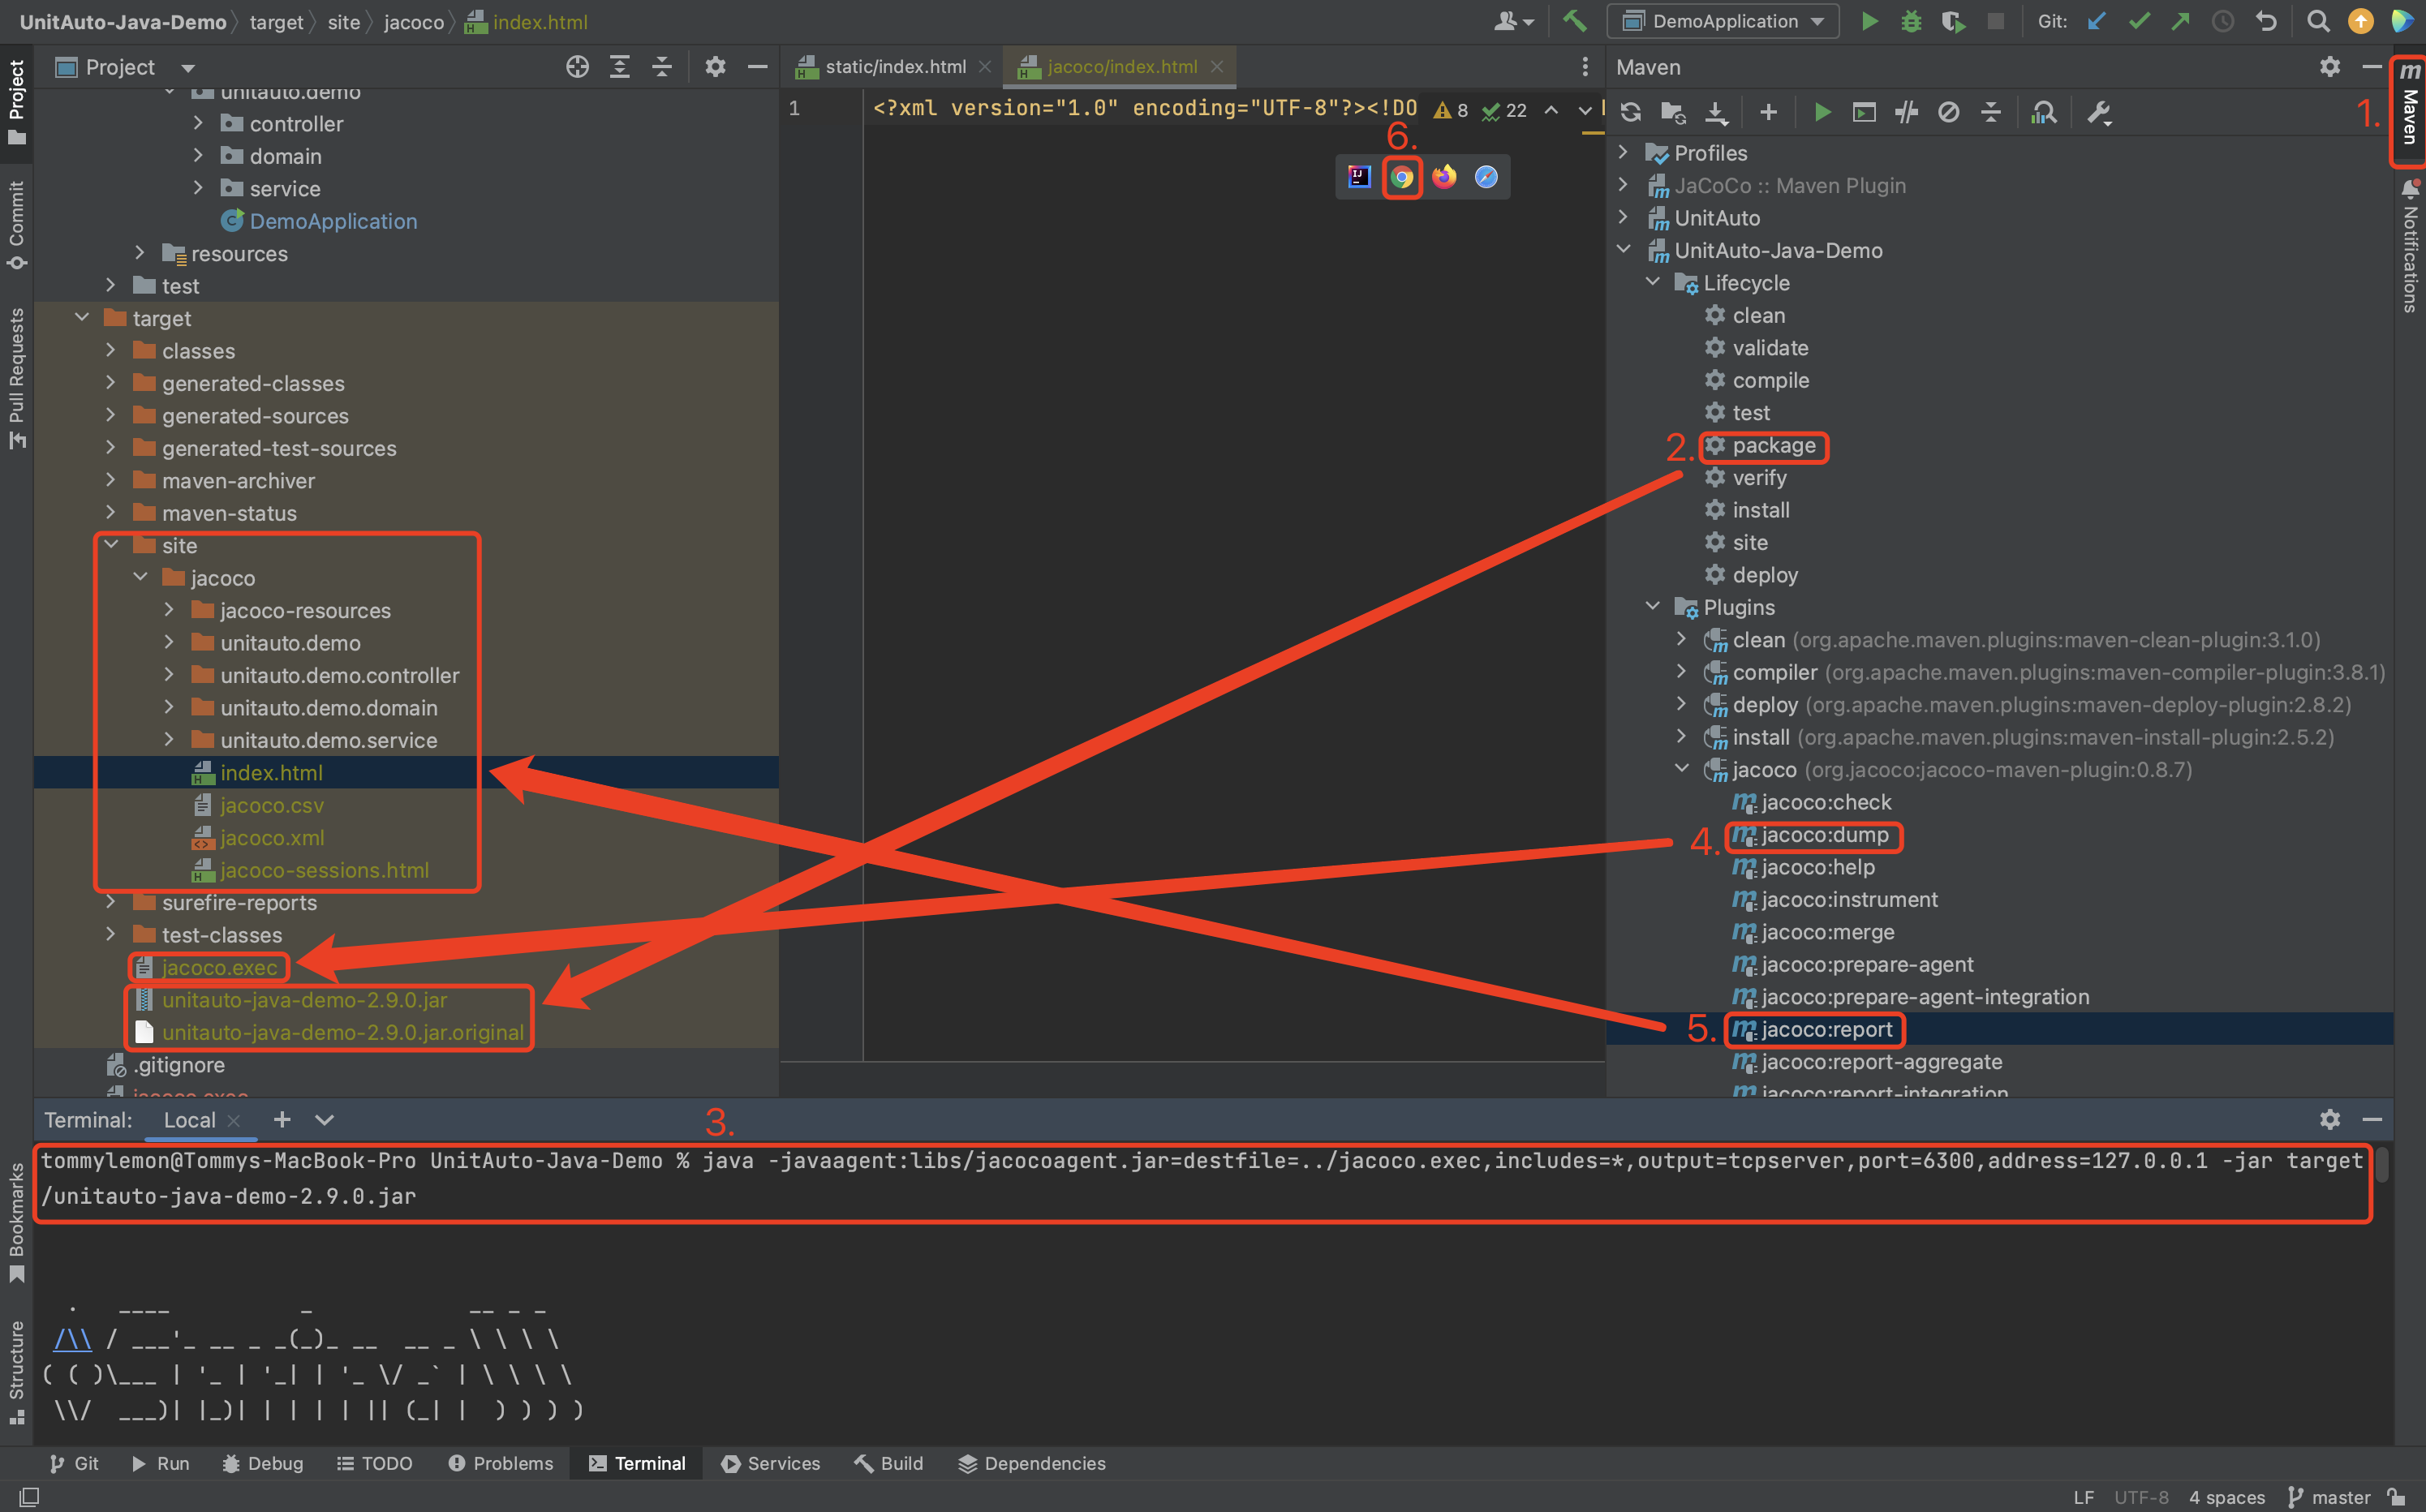Click the Maven download sources icon

pyautogui.click(x=1716, y=112)
